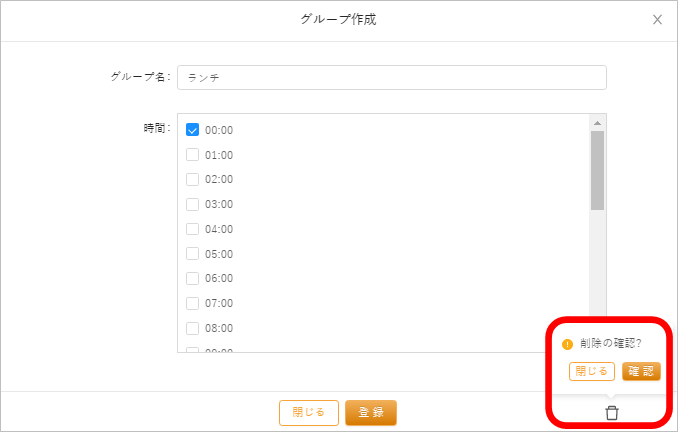
Task: Click the trash delete icon
Action: tap(612, 412)
